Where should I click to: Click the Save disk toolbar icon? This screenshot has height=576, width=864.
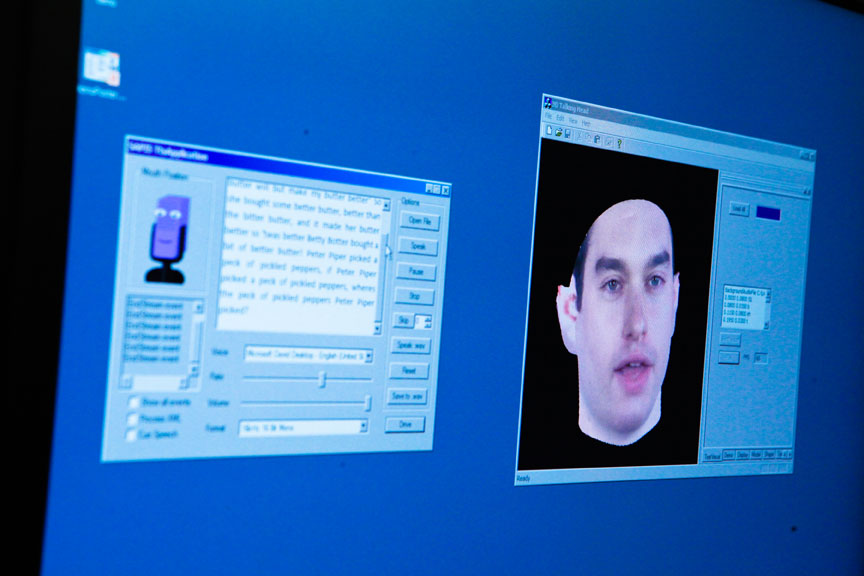click(x=569, y=134)
